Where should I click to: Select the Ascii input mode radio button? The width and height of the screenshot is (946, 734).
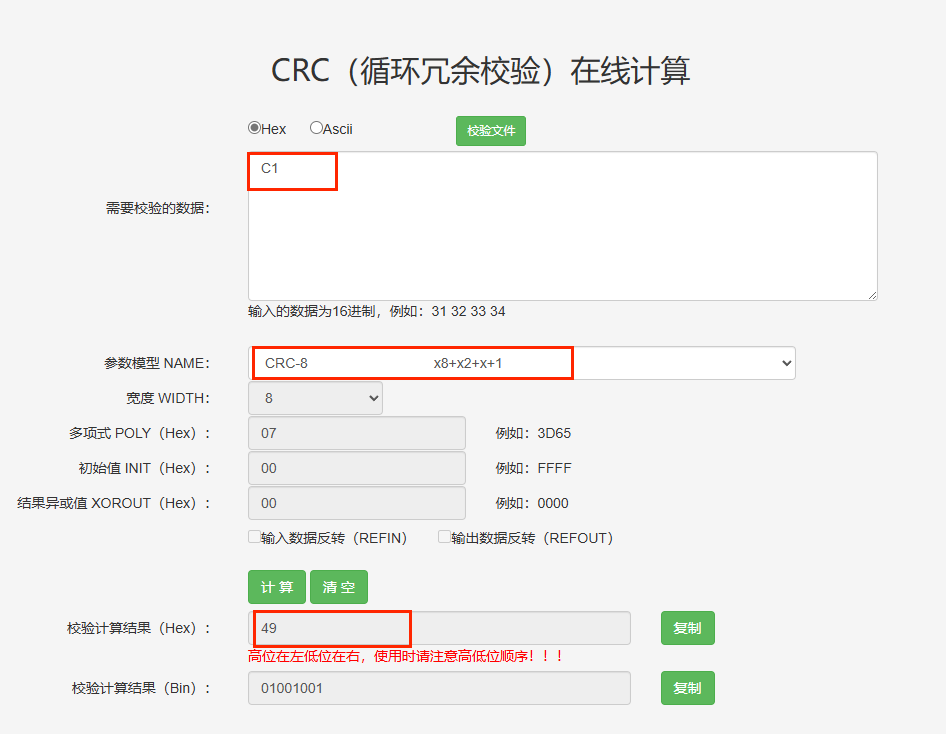[316, 128]
